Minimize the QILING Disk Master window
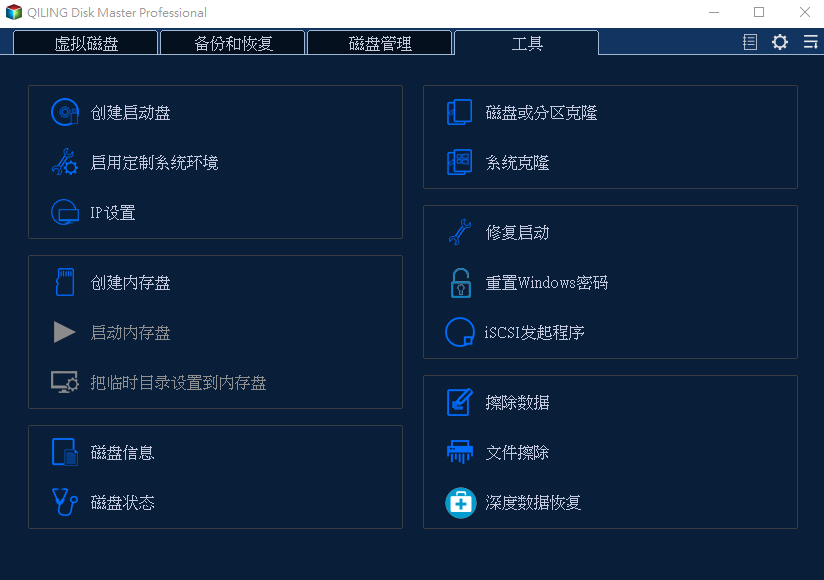 714,12
